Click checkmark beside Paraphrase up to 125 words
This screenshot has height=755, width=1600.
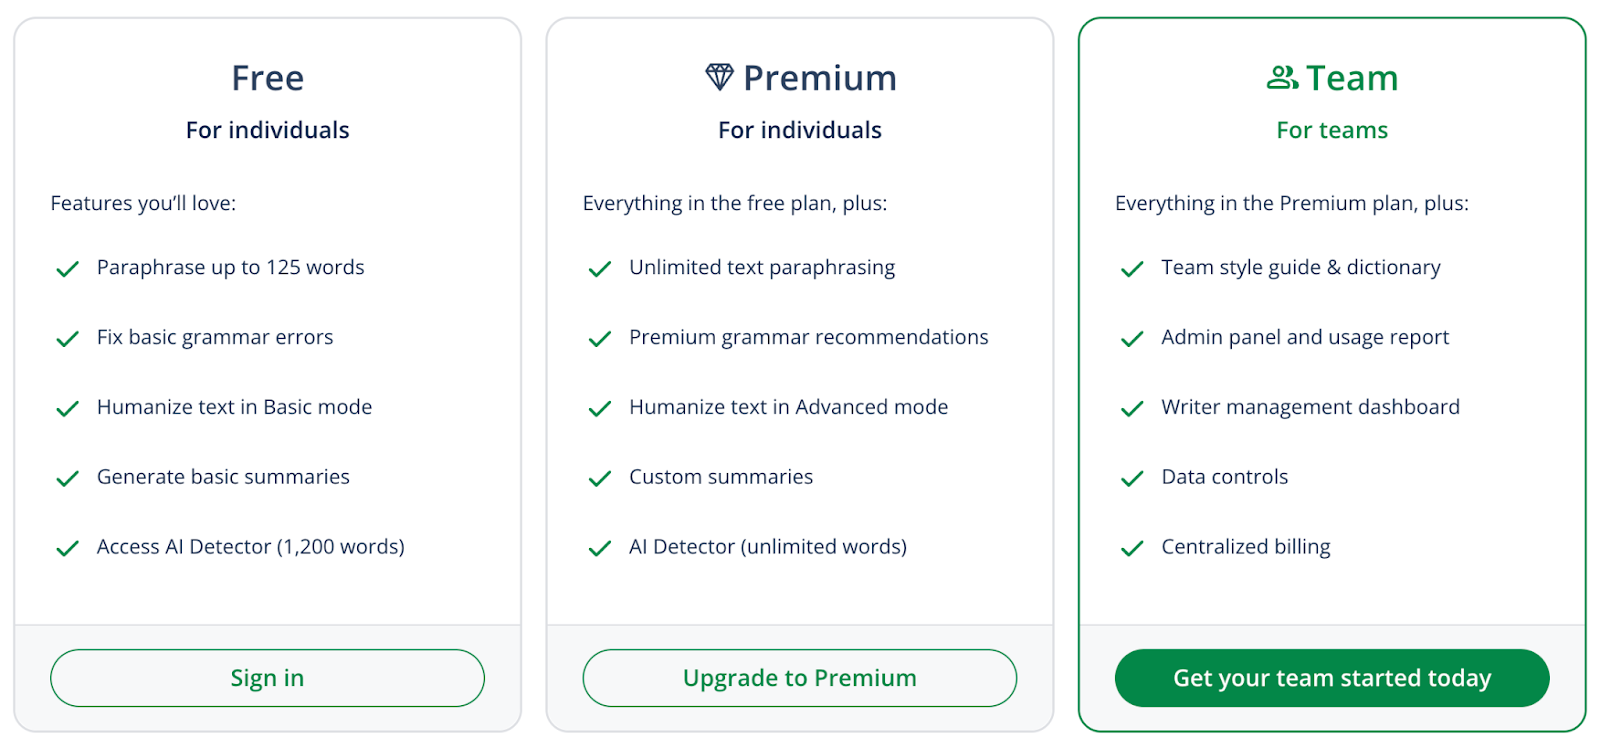67,269
